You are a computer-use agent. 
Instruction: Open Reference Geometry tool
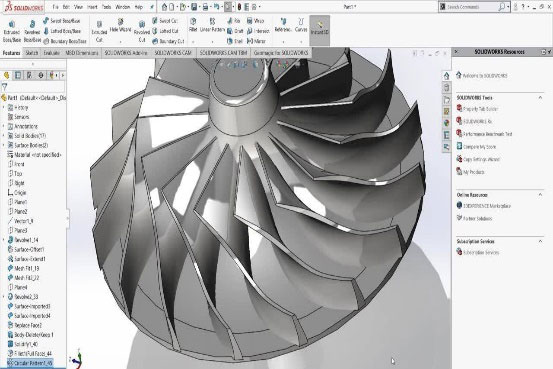[x=283, y=25]
